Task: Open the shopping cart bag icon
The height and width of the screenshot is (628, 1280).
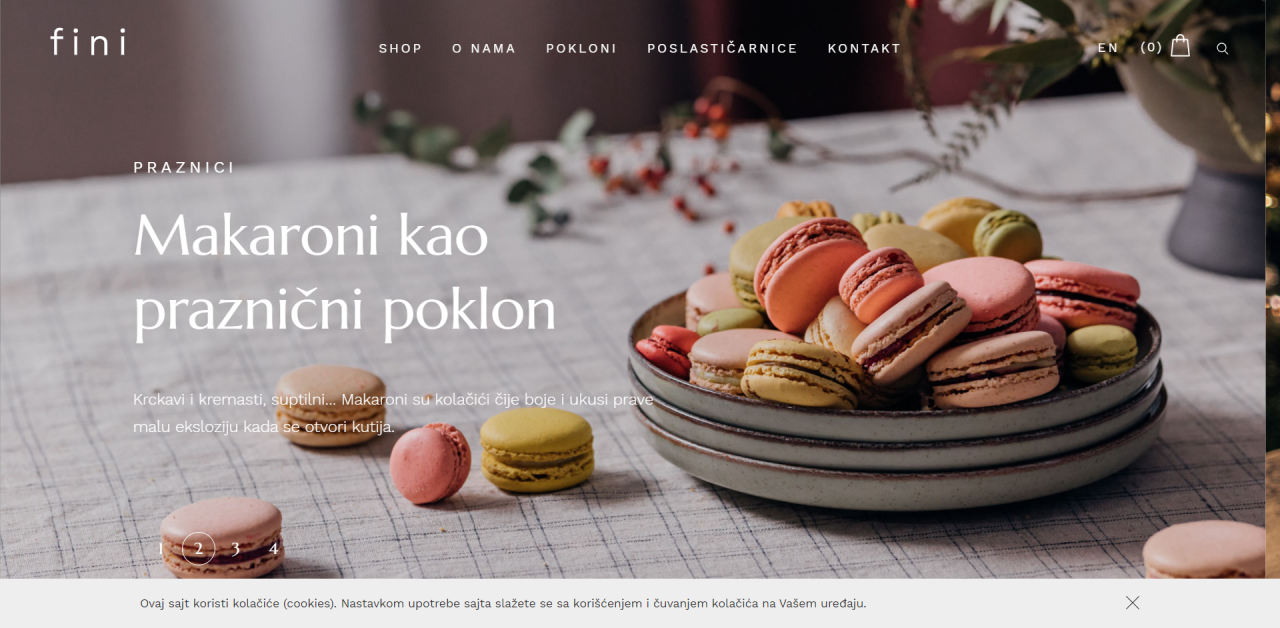Action: (1180, 46)
